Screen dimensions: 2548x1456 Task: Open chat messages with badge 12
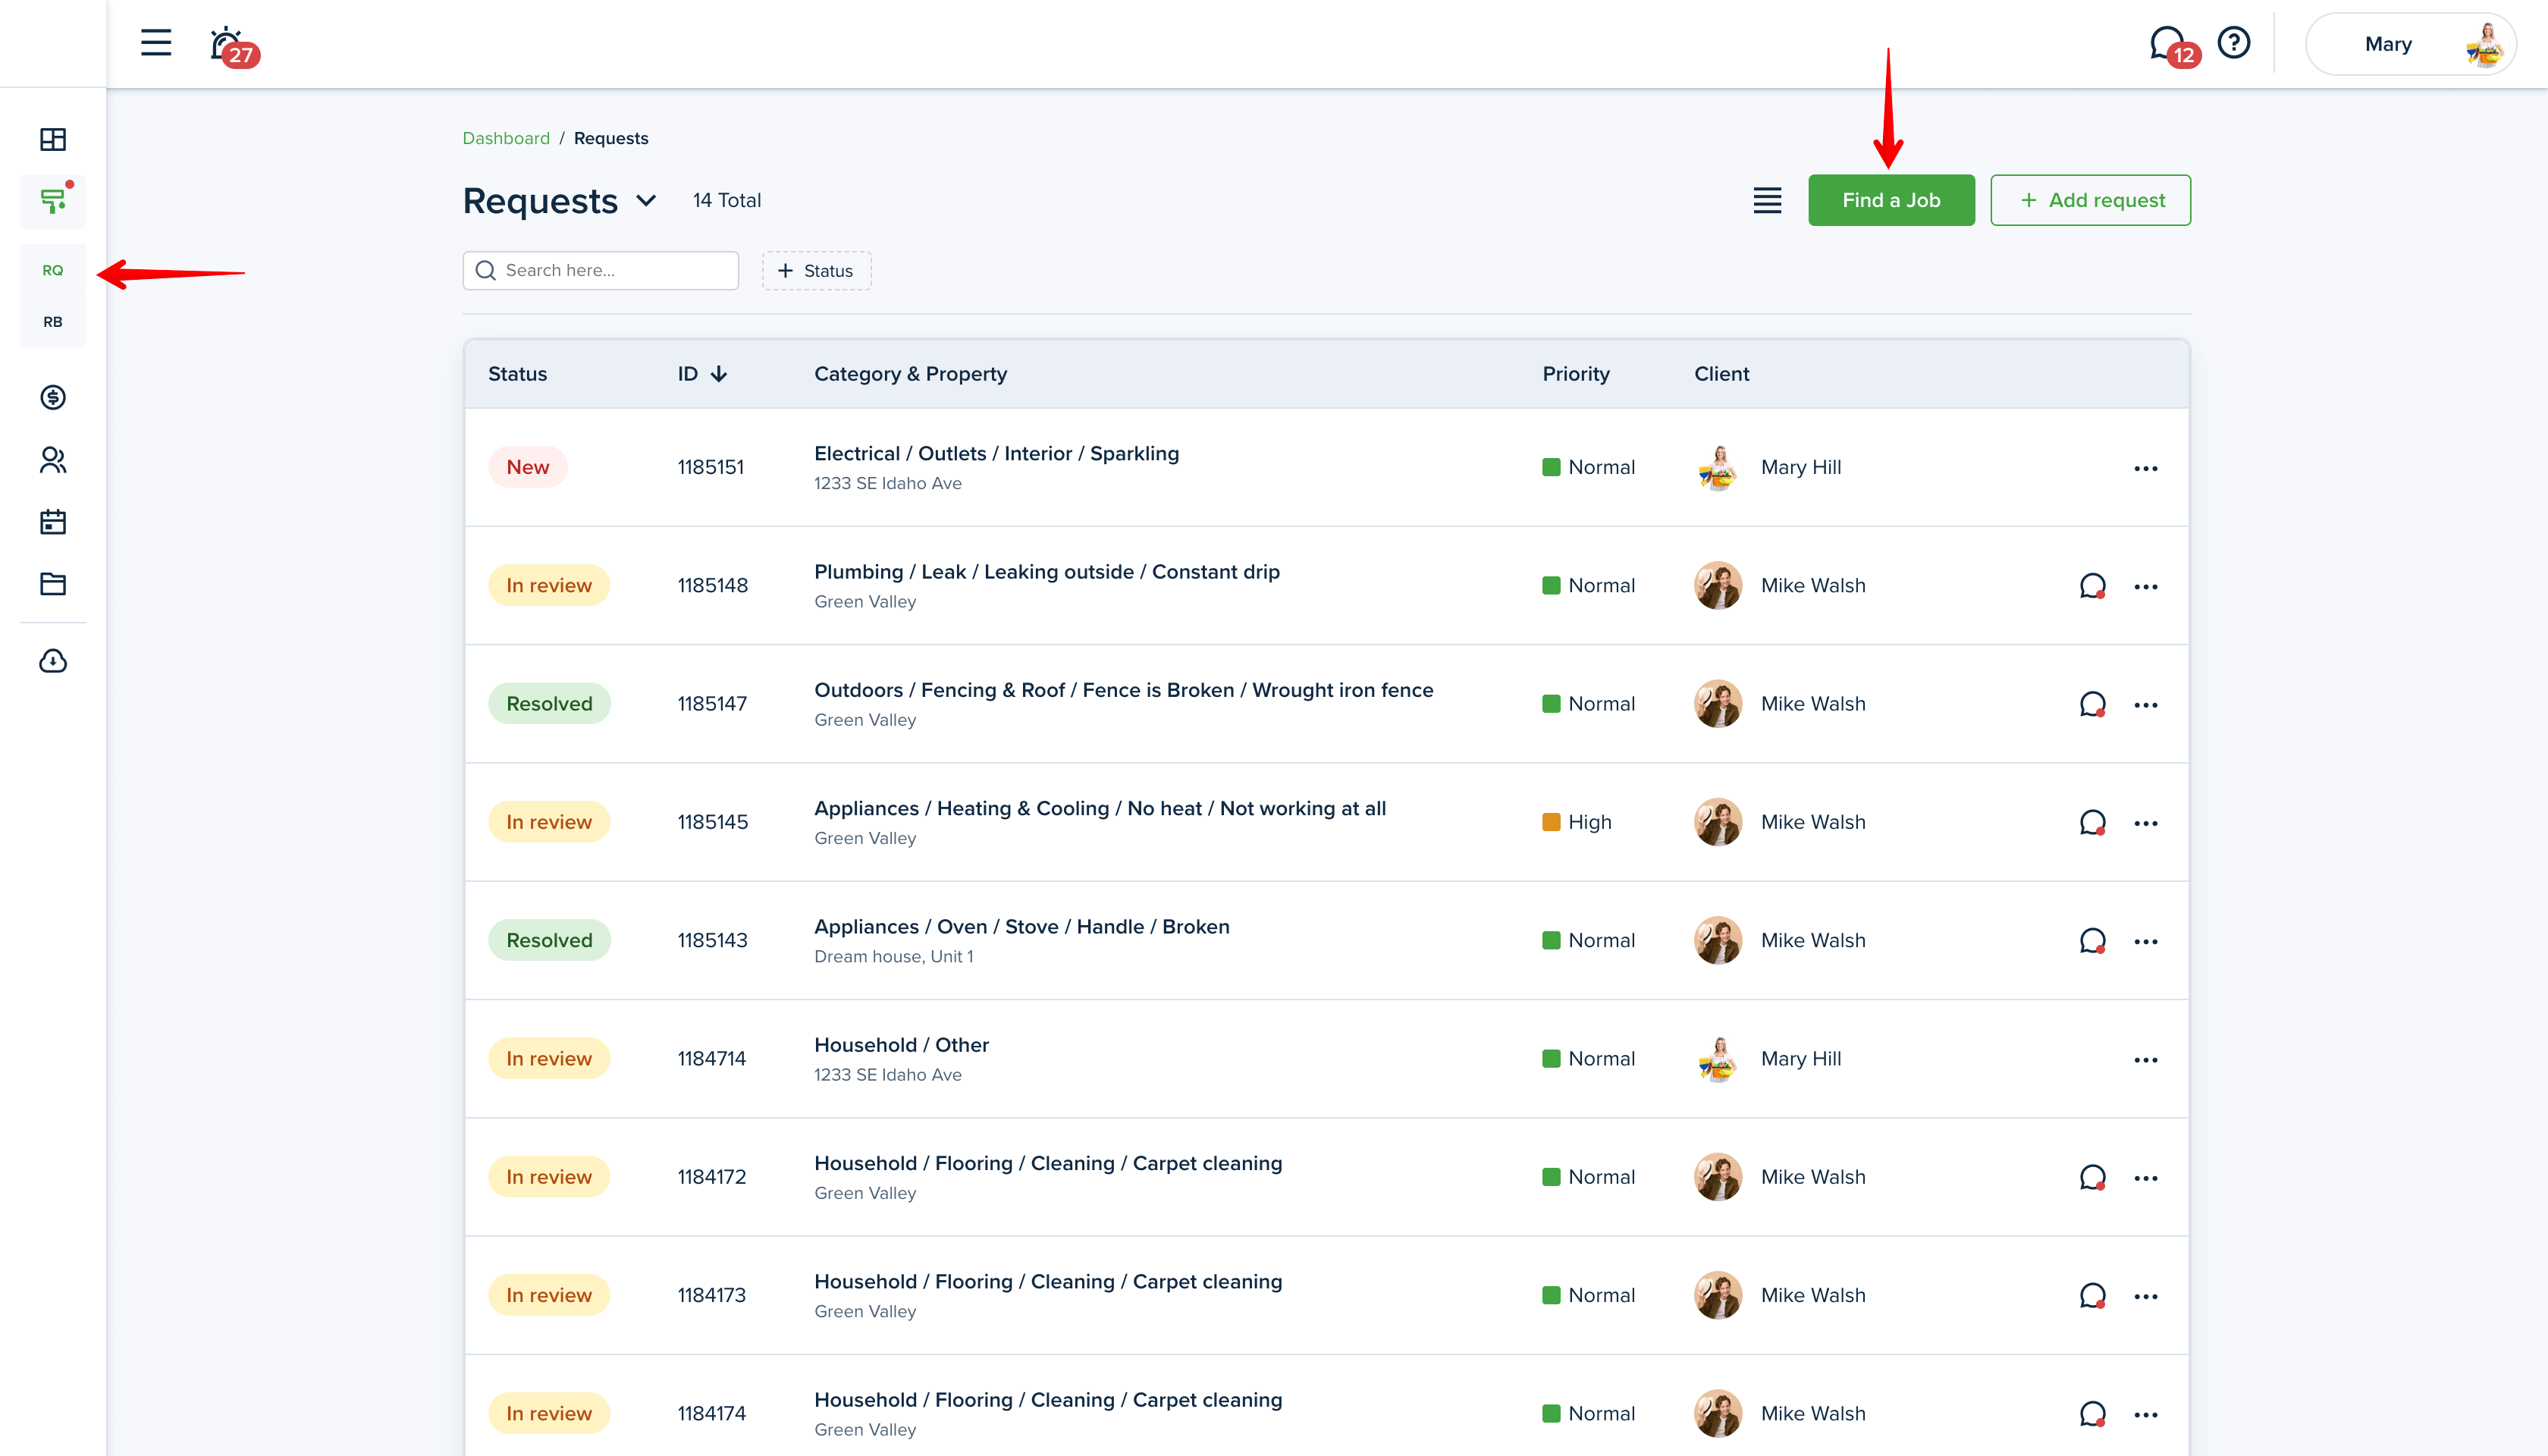[x=2169, y=45]
